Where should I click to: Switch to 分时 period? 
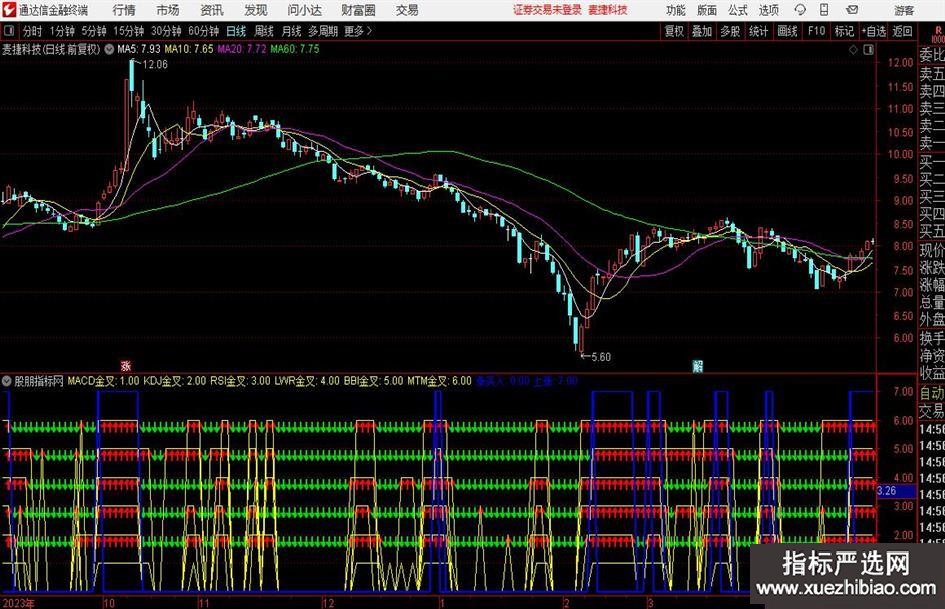[33, 31]
